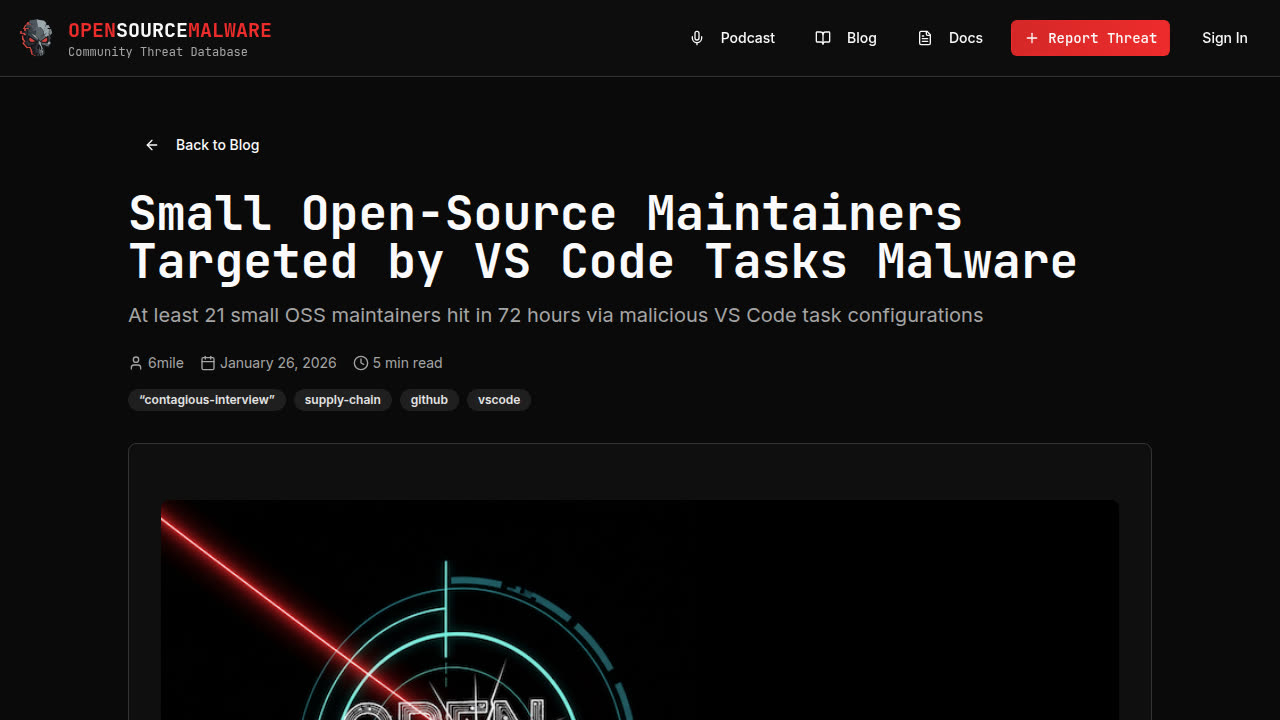Screen dimensions: 1280x720
Task: Select author name 6mile
Action: [x=166, y=363]
